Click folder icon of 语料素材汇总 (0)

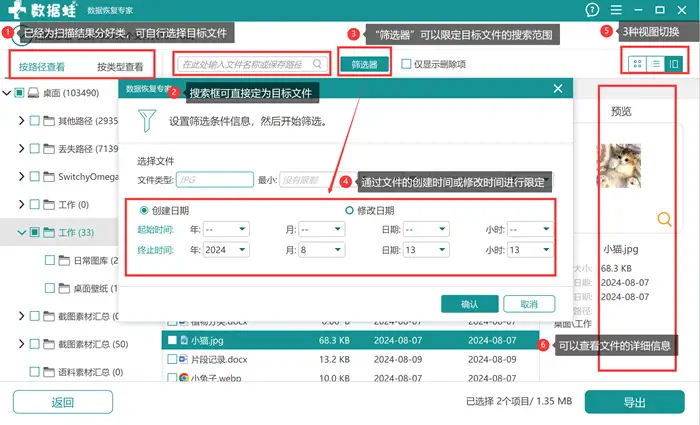click(49, 372)
